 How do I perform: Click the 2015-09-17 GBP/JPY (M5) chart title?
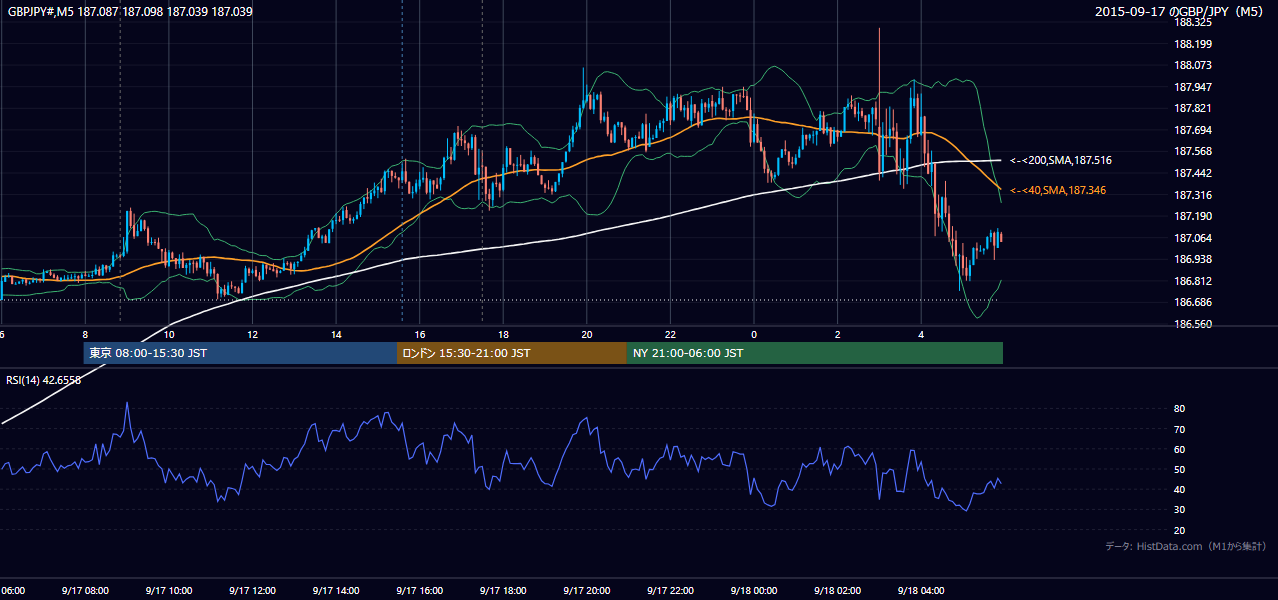[1181, 12]
